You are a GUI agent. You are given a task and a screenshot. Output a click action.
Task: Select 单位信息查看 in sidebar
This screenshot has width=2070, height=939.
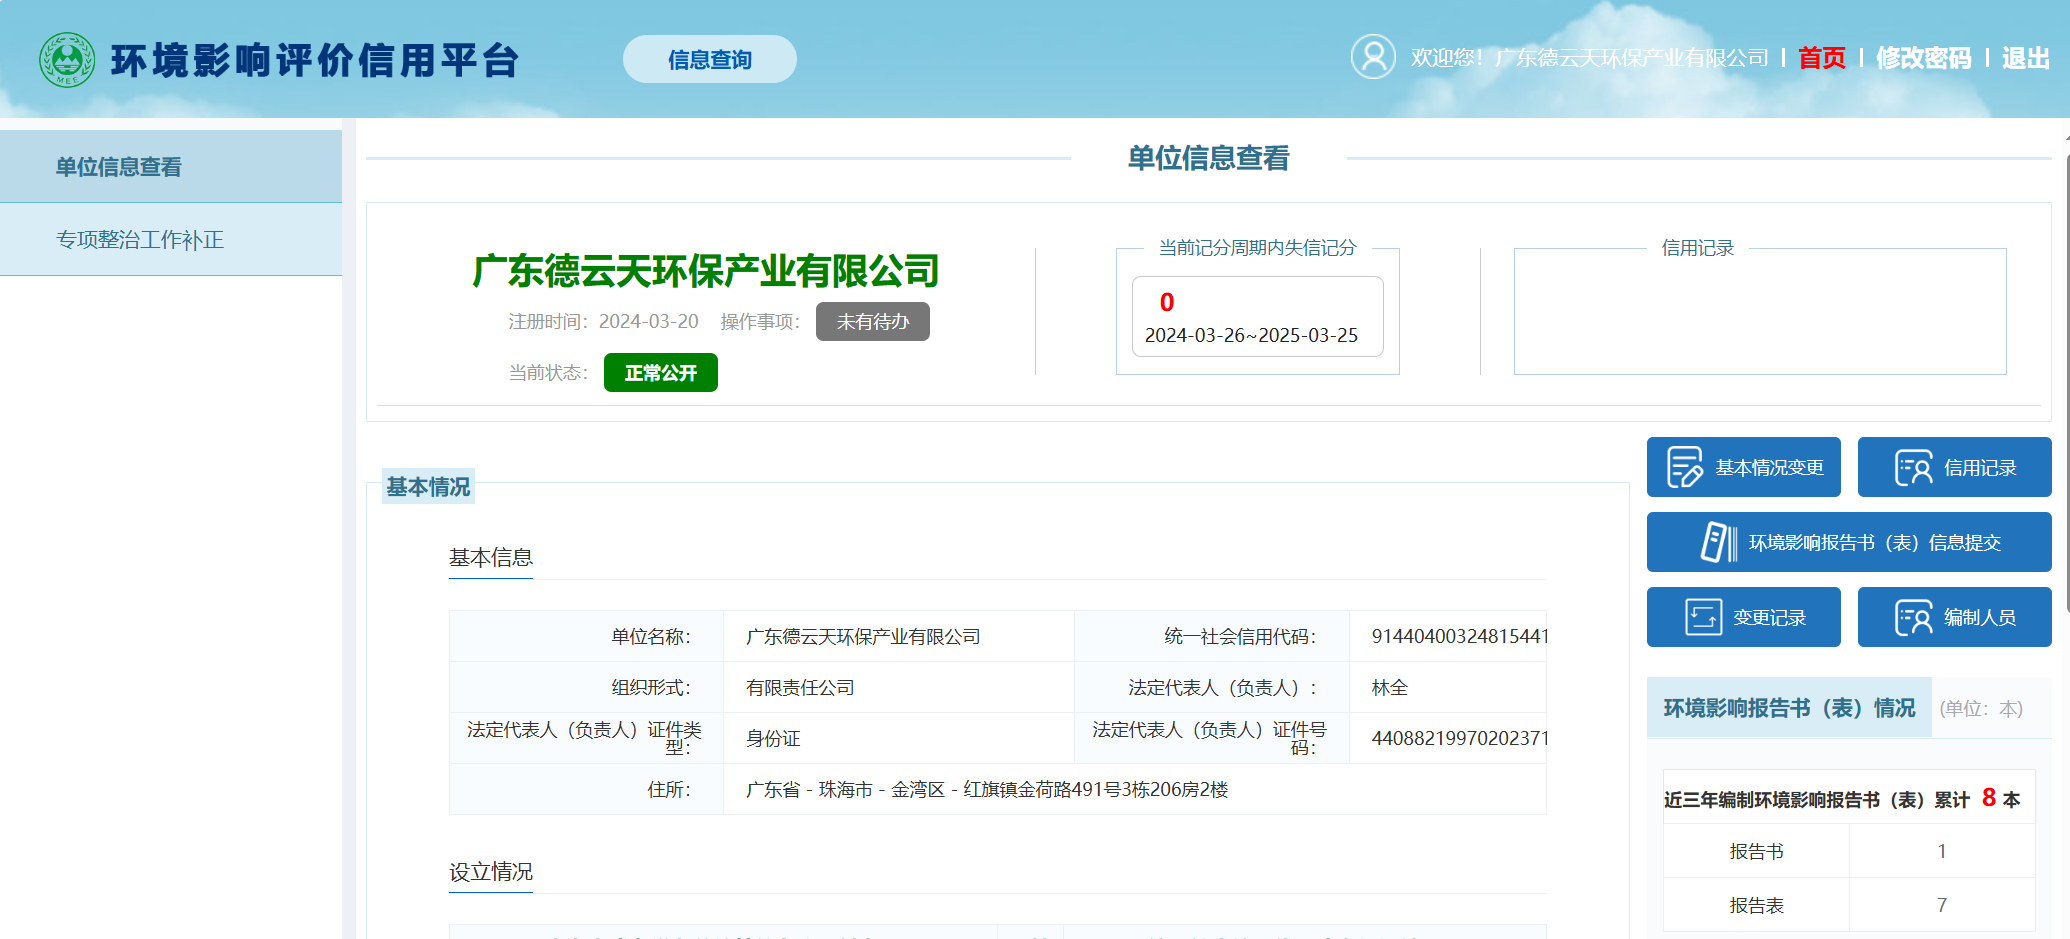click(x=171, y=167)
